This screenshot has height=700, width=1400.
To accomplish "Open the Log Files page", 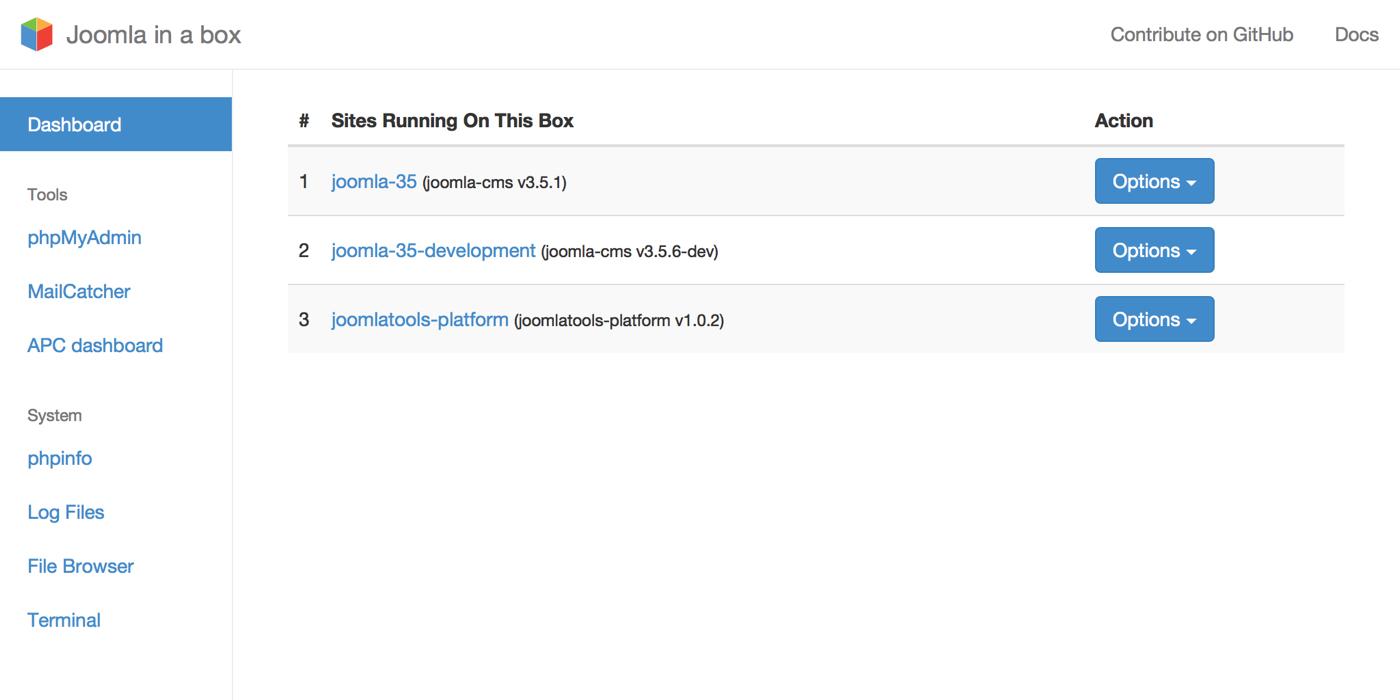I will click(x=66, y=513).
